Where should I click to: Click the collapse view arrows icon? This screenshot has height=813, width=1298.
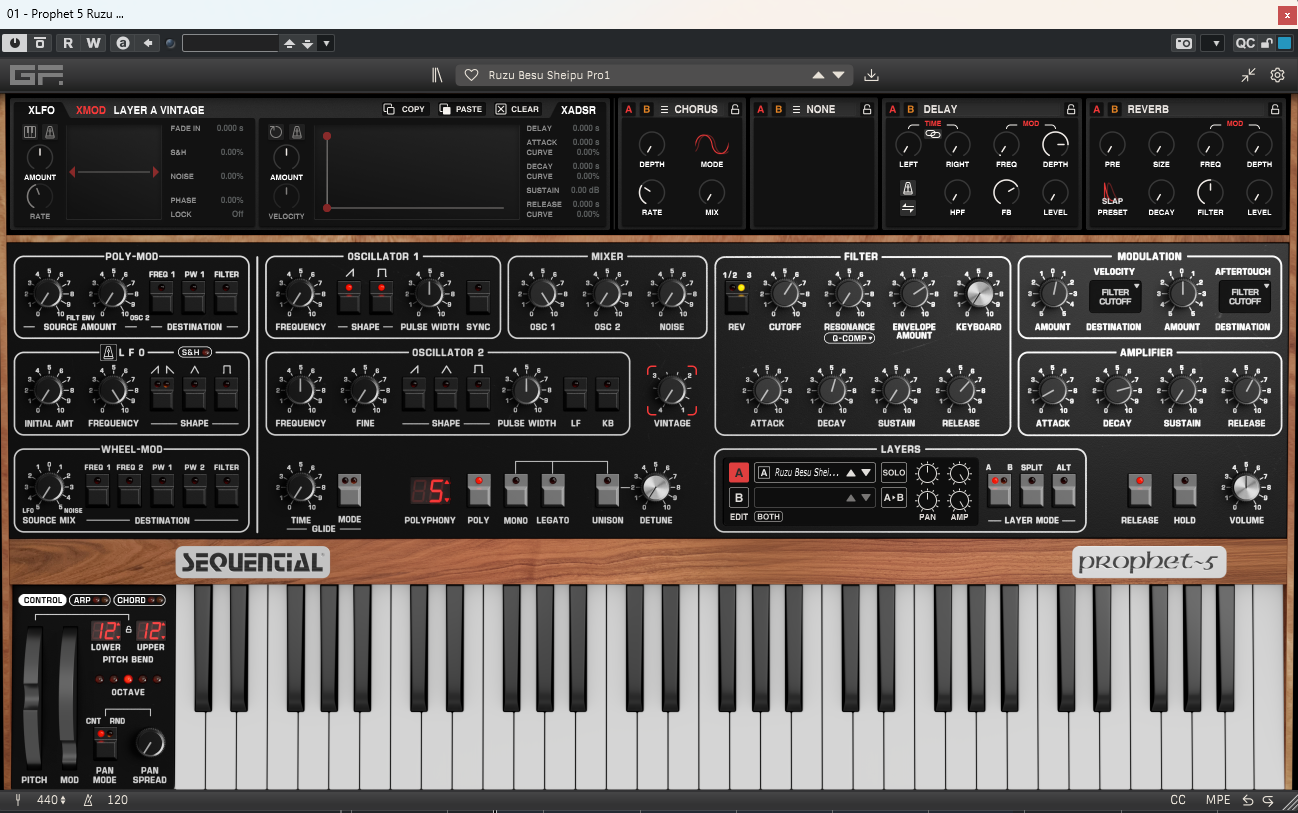[x=1249, y=75]
